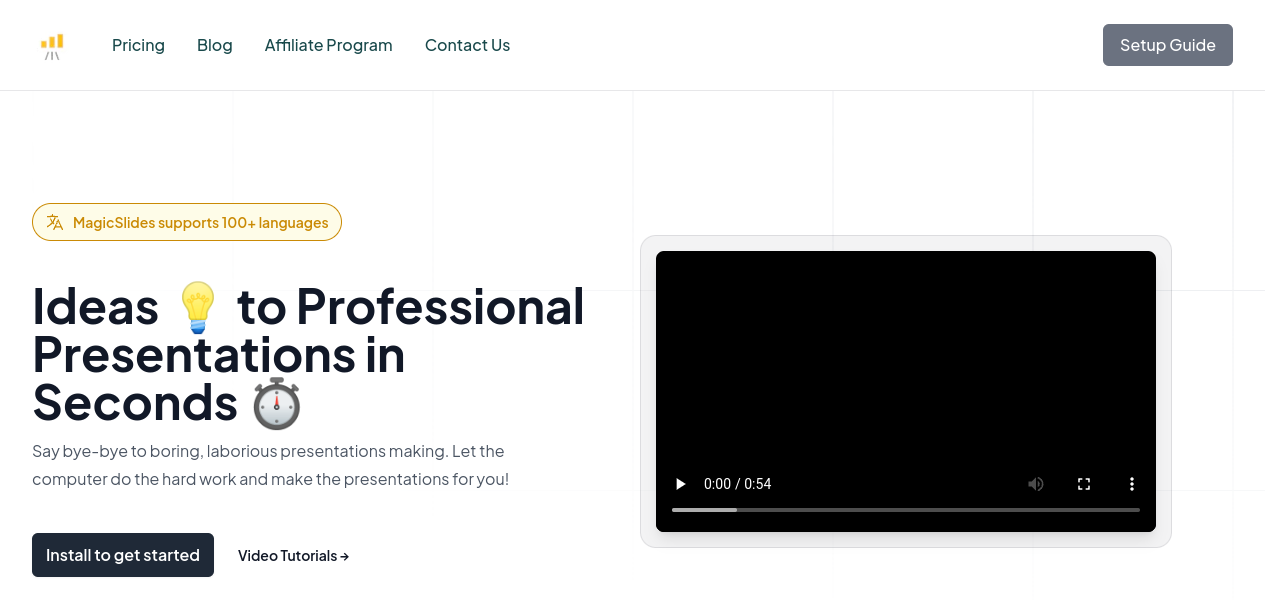Image resolution: width=1280 pixels, height=600 pixels.
Task: Follow the Video Tutorials link
Action: (293, 556)
